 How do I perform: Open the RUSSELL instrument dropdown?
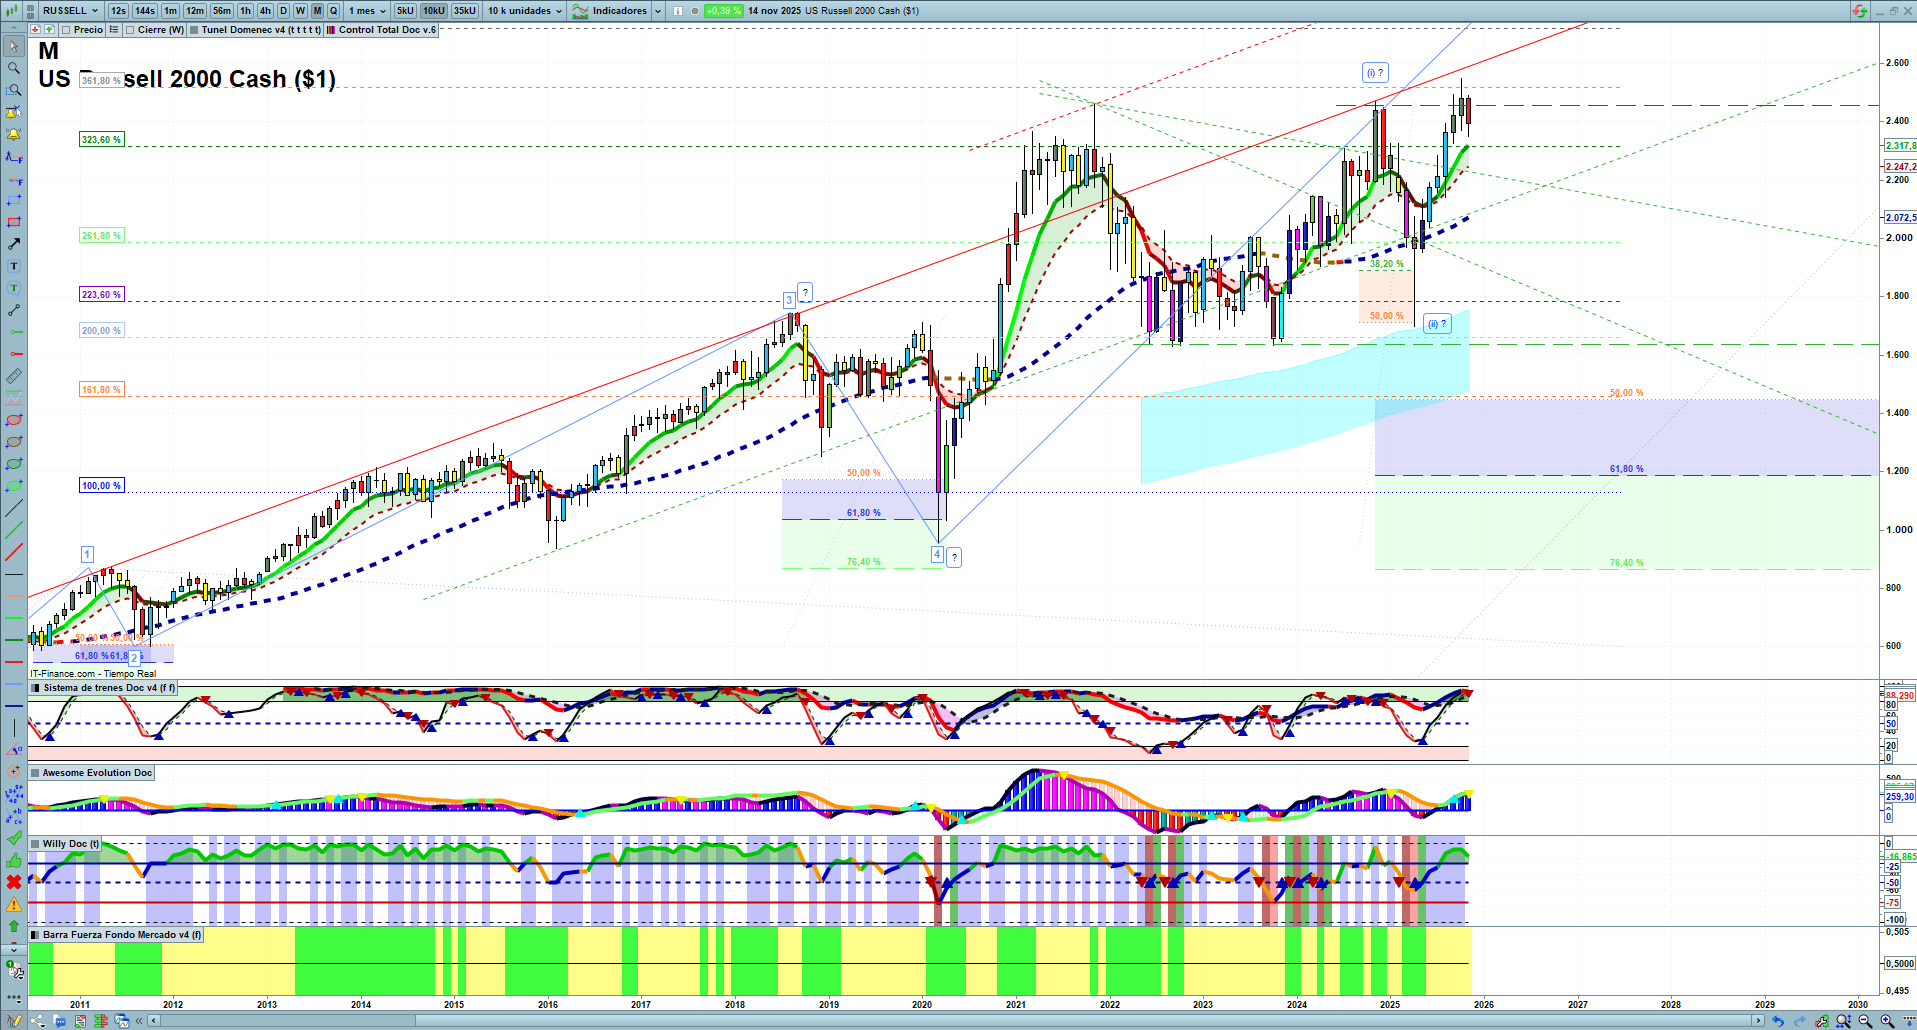[70, 11]
